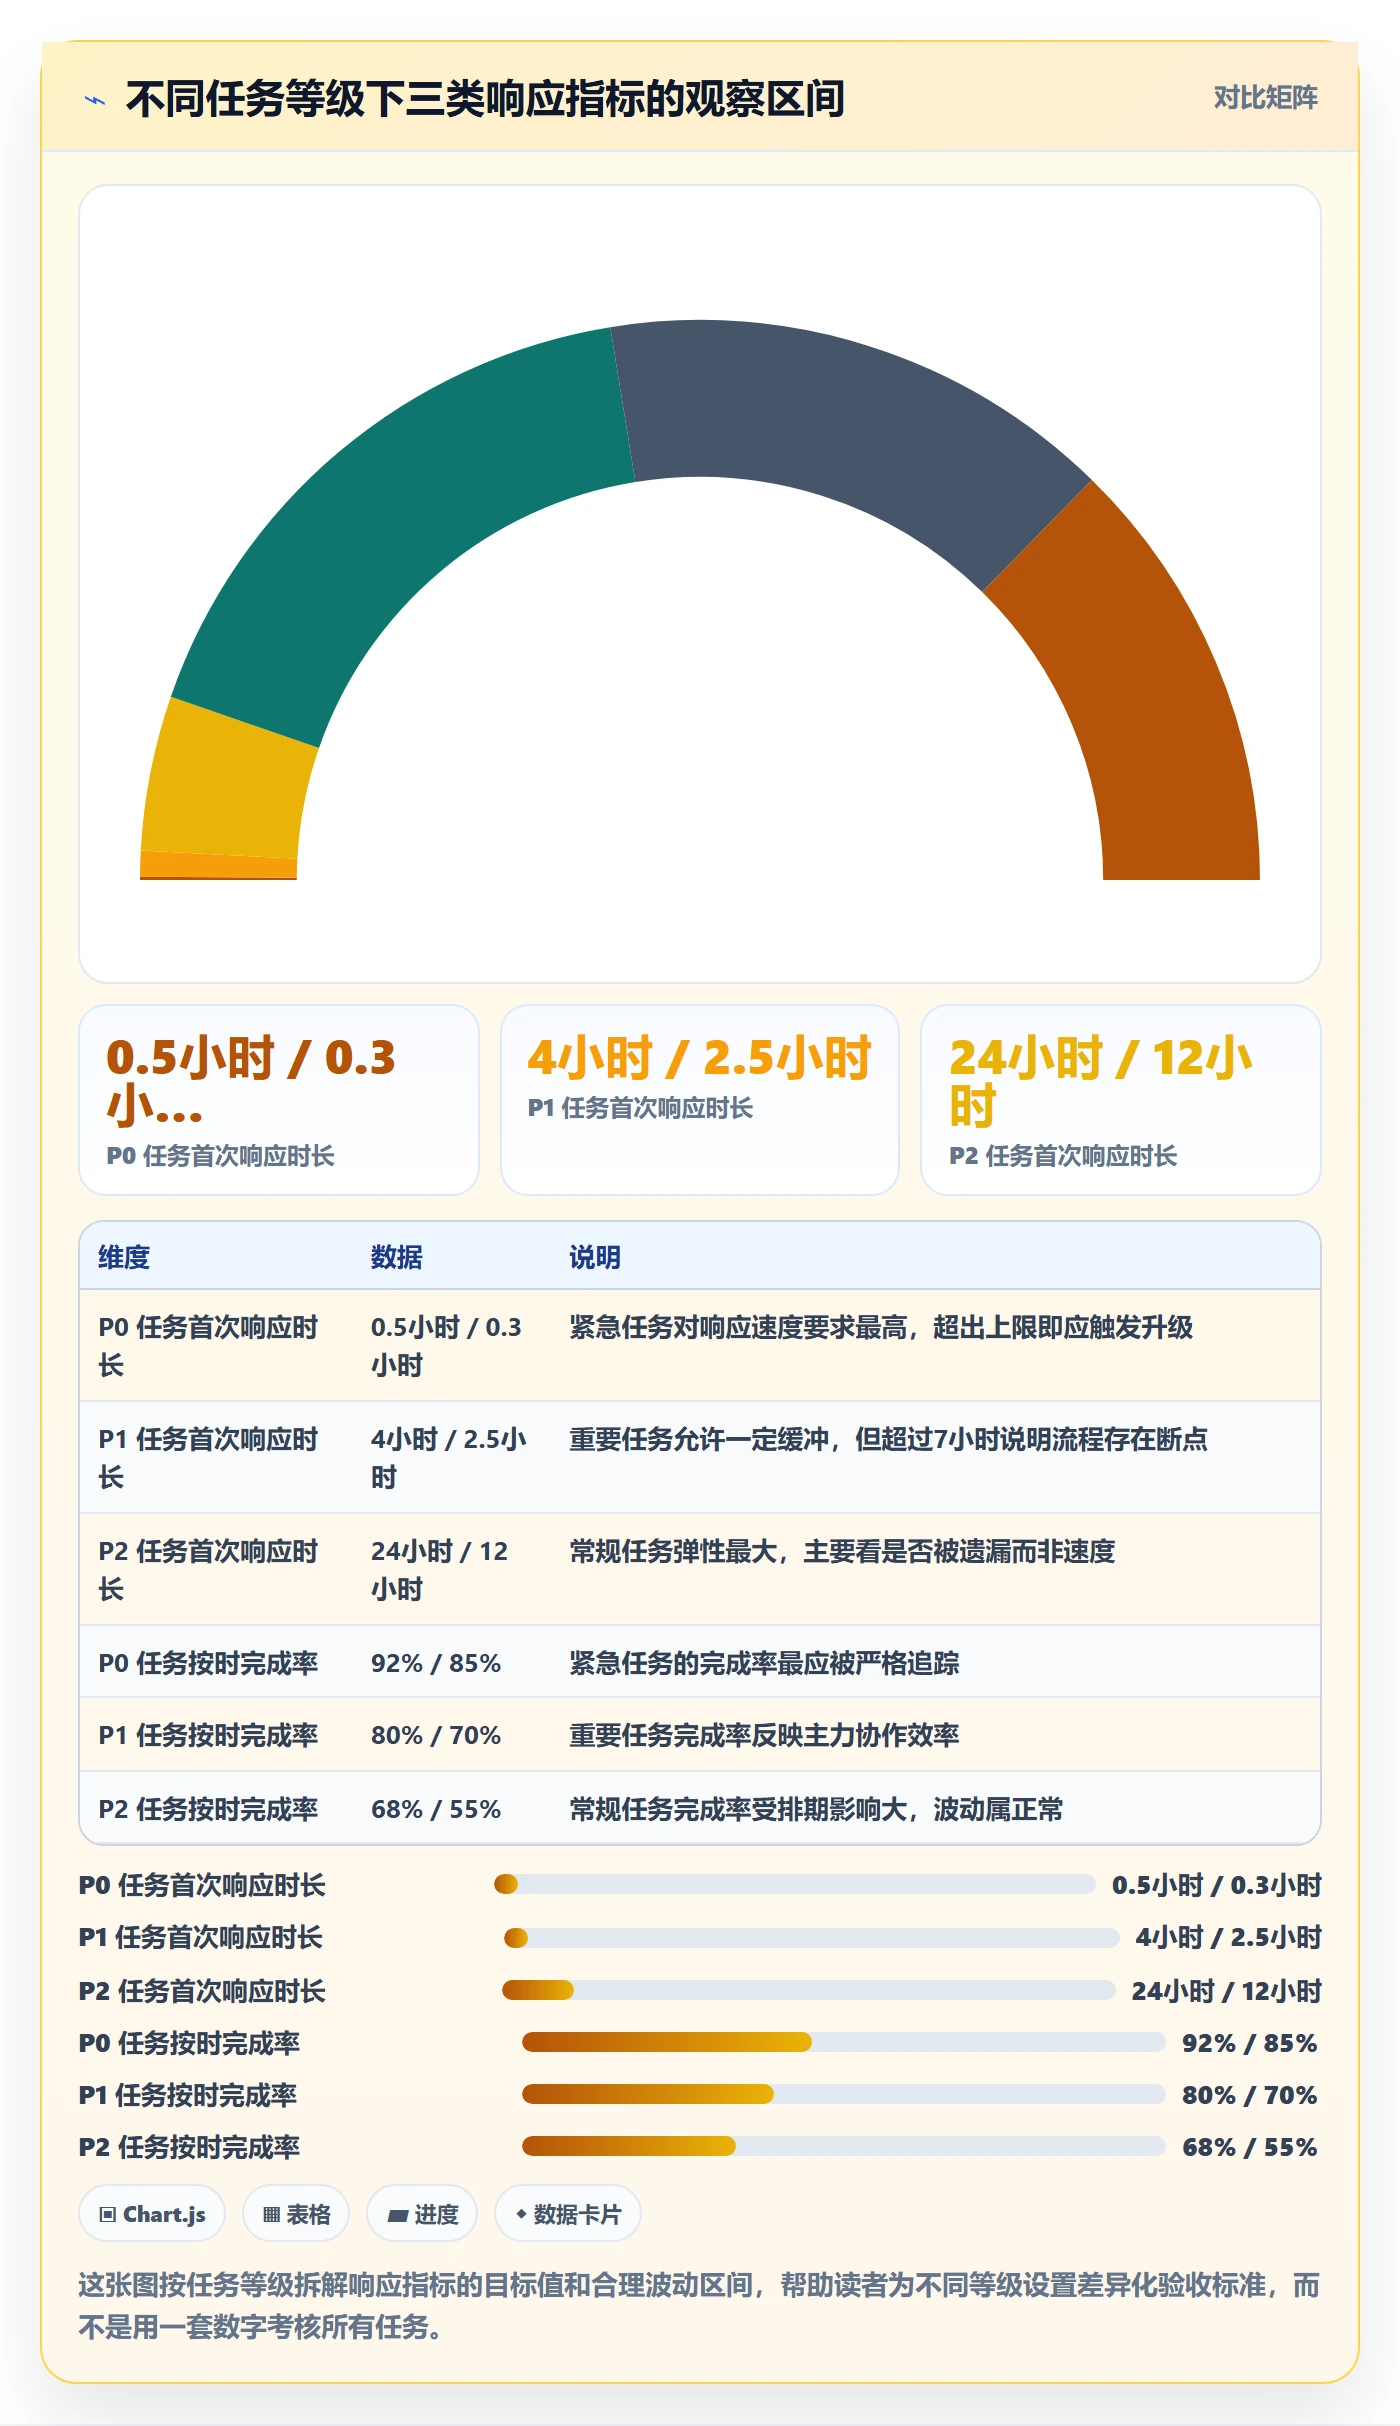
Task: Click table row label P0 任务按时完成率
Action: [x=208, y=1663]
